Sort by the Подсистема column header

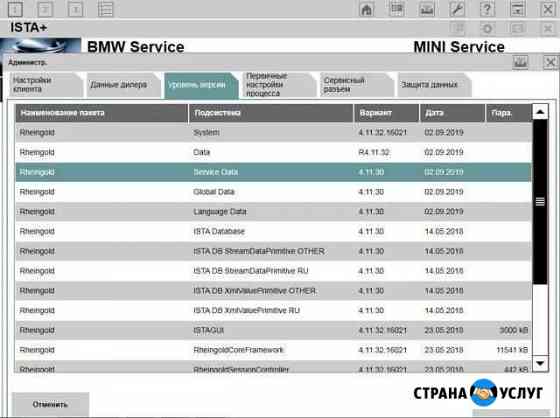(271, 113)
